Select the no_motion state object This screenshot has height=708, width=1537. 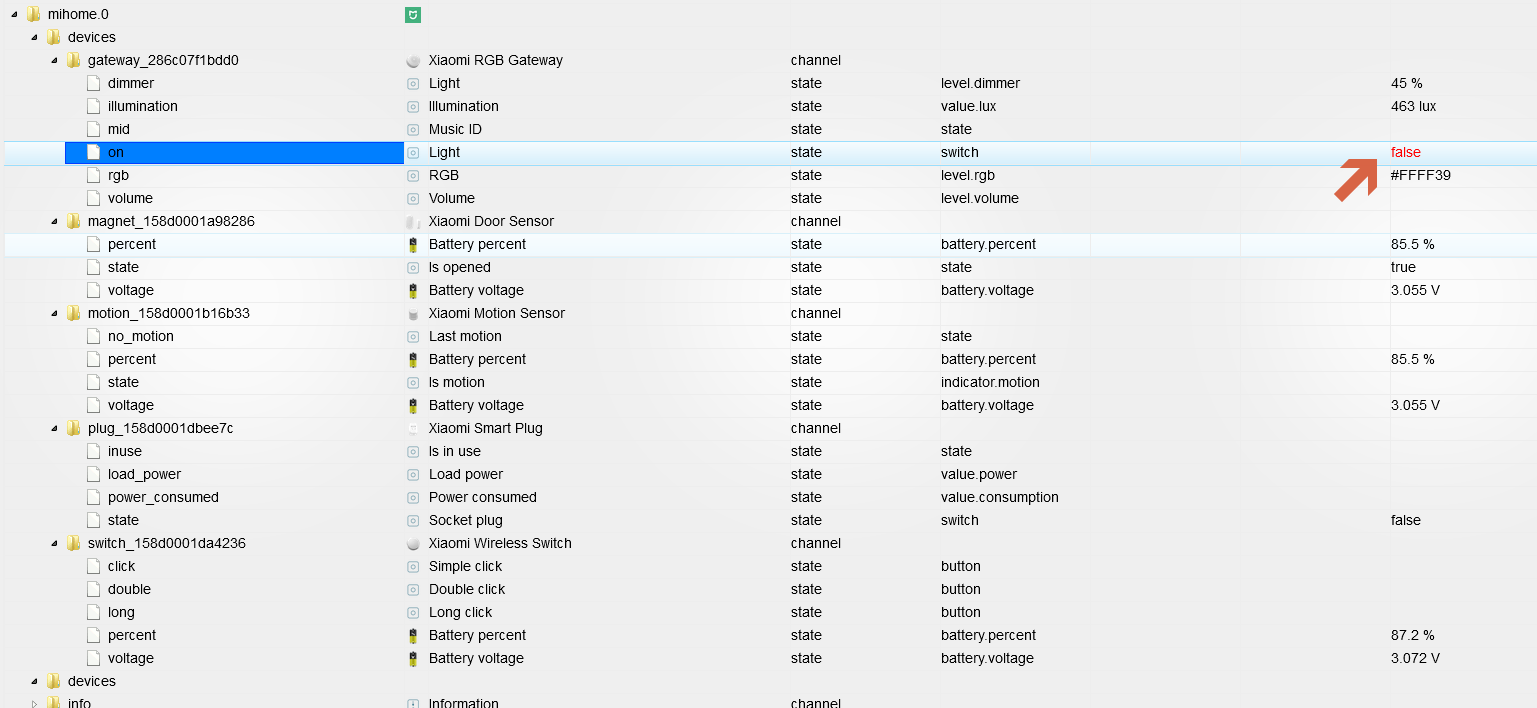coord(141,336)
